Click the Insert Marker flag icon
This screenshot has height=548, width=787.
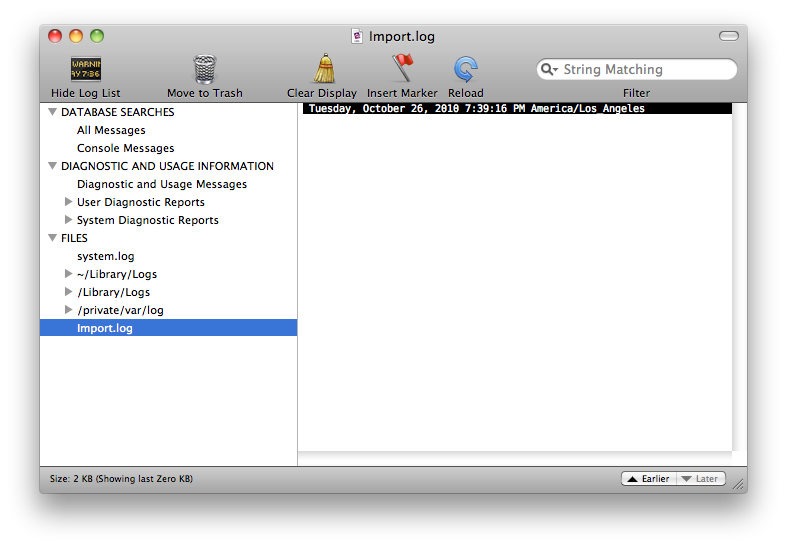tap(402, 68)
